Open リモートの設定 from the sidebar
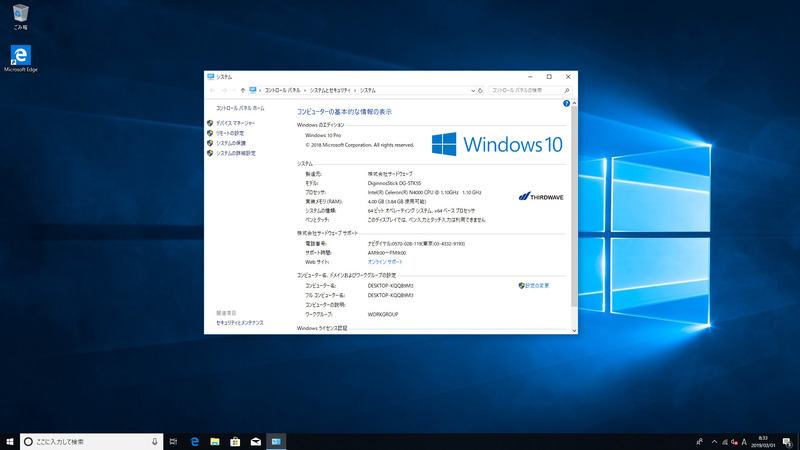Image resolution: width=800 pixels, height=450 pixels. coord(230,133)
